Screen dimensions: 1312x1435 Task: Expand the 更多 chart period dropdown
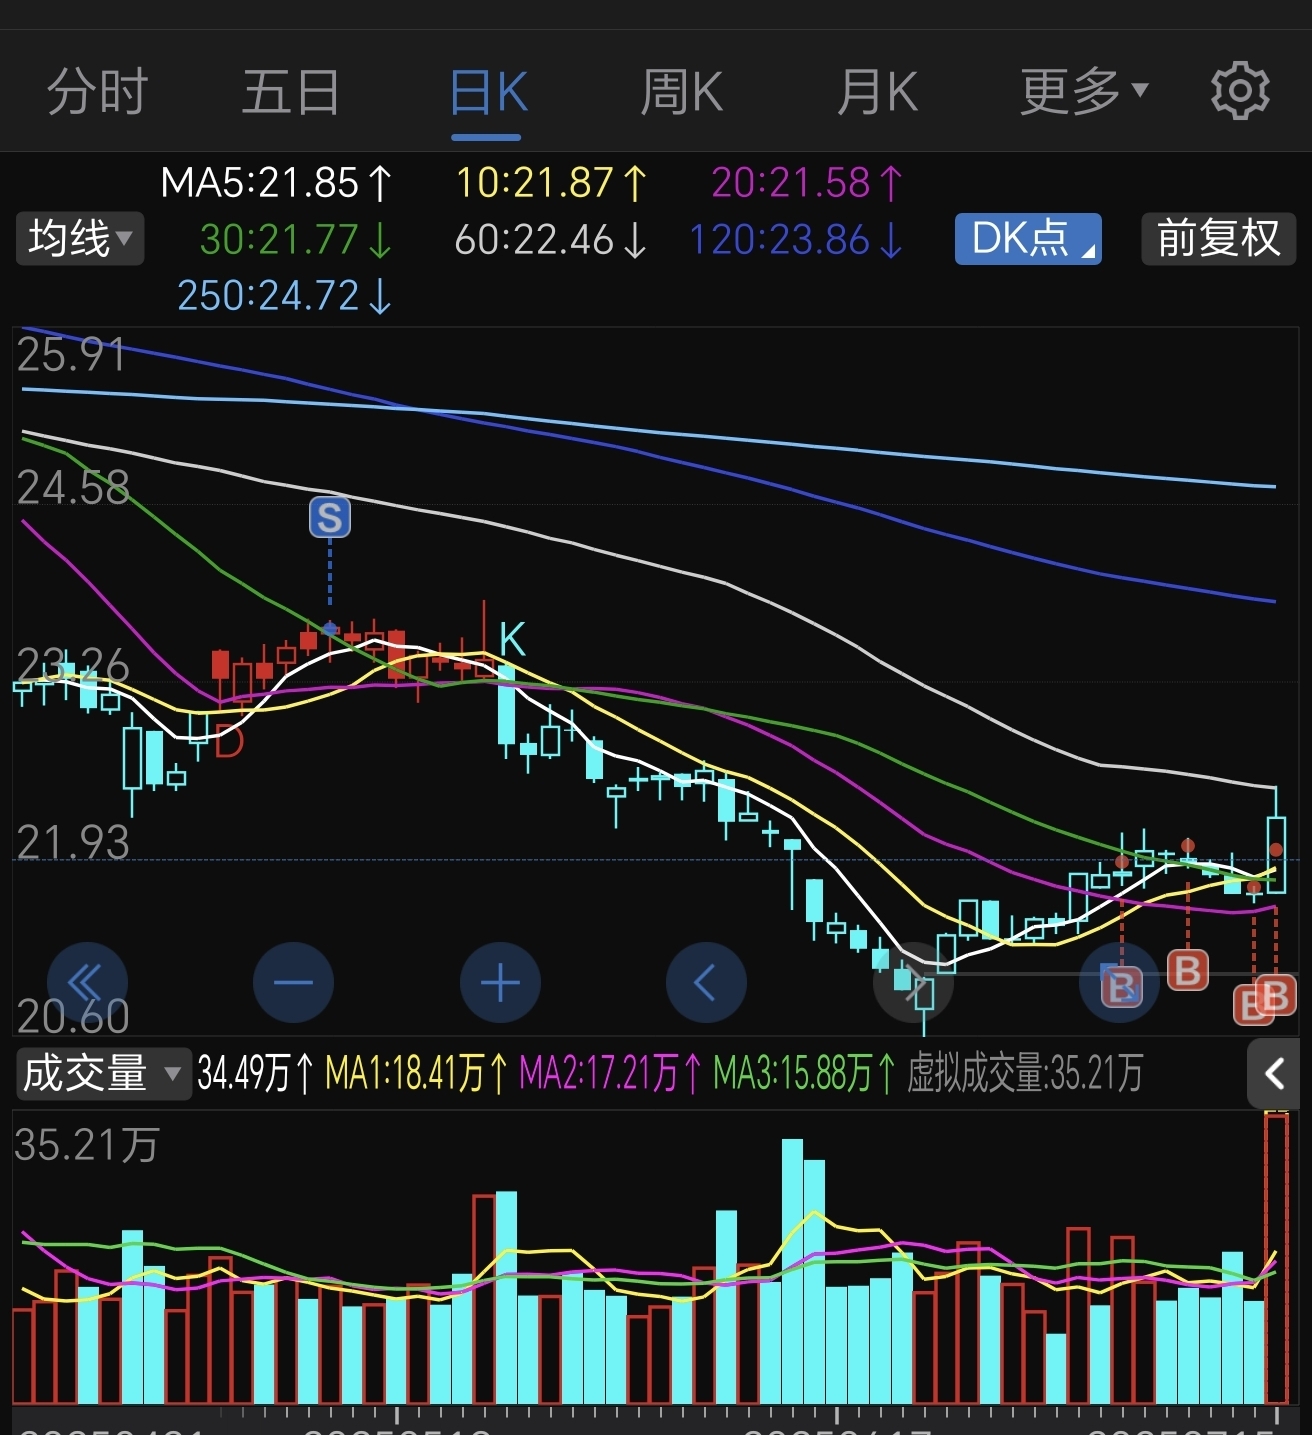point(1084,92)
